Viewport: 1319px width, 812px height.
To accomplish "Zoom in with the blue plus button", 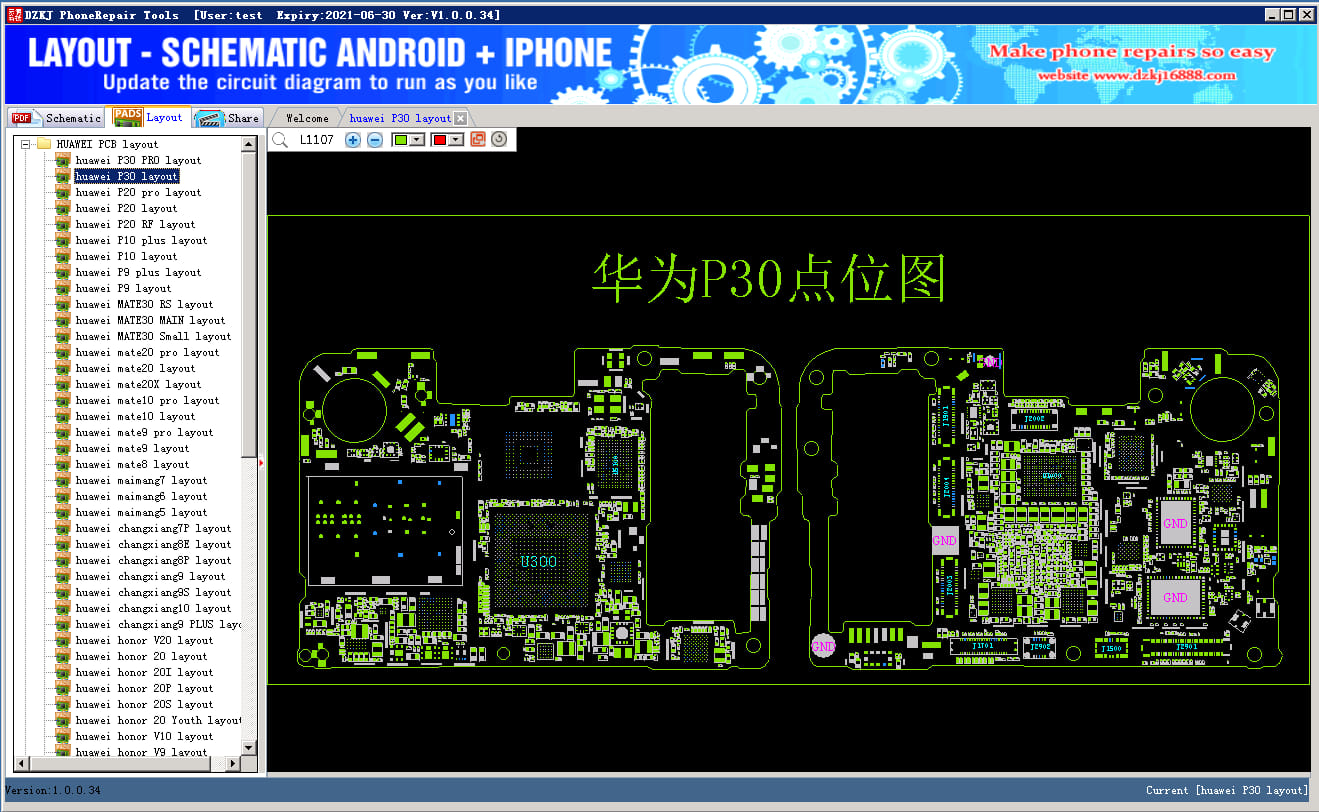I will [353, 140].
